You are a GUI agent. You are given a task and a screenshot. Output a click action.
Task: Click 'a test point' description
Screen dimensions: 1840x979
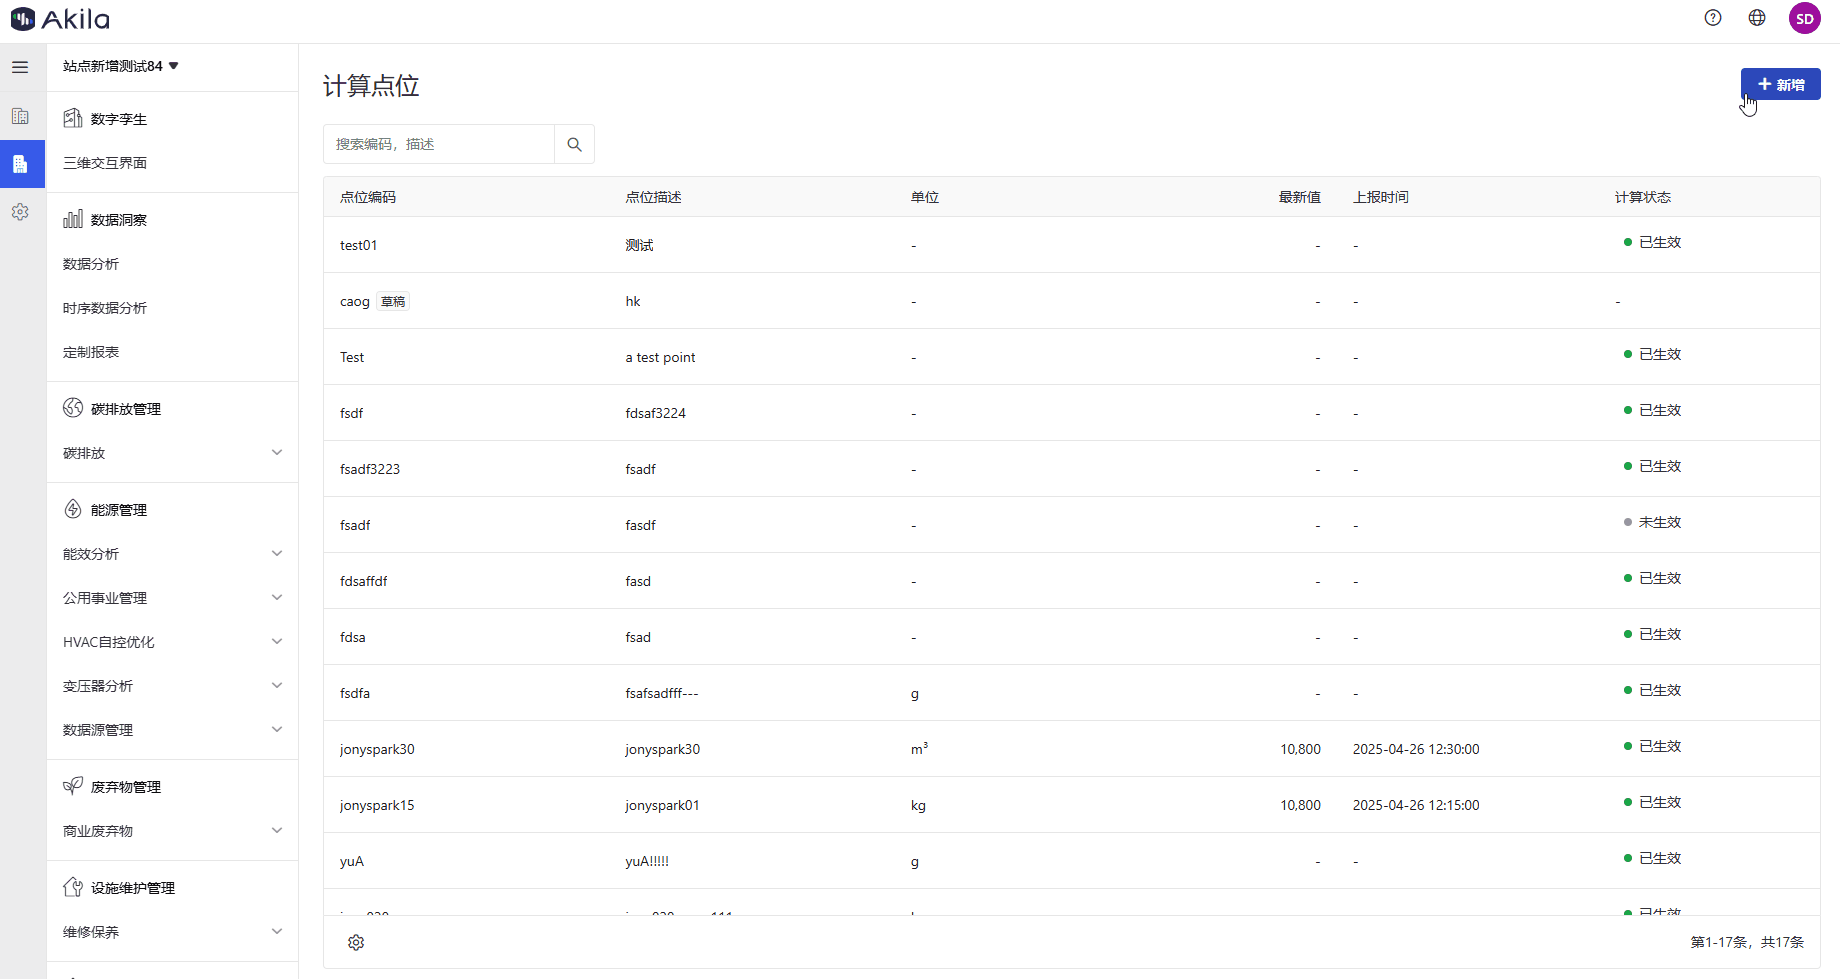660,357
